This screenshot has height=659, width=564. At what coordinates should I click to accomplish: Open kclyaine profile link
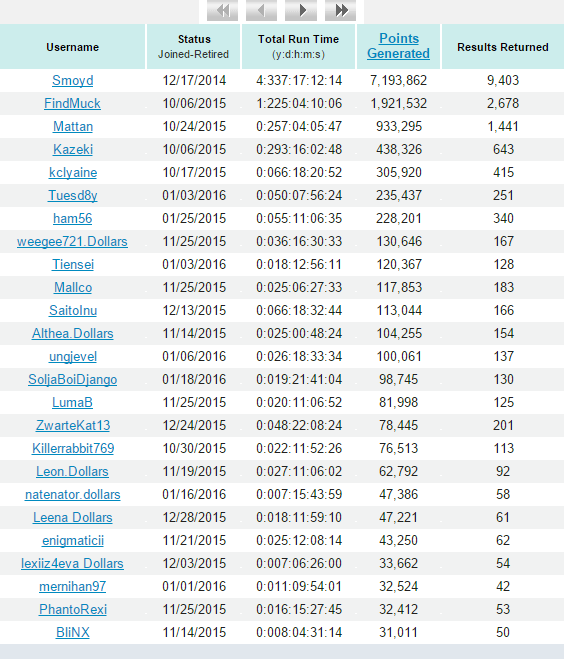pyautogui.click(x=73, y=173)
